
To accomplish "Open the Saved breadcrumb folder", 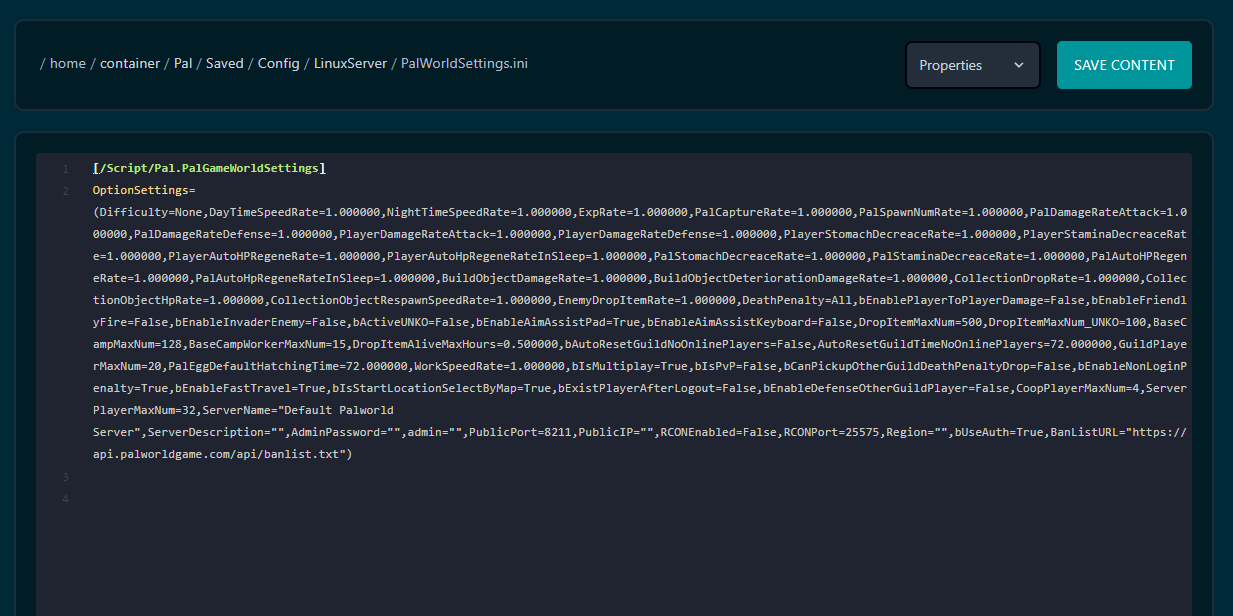I will click(x=225, y=63).
